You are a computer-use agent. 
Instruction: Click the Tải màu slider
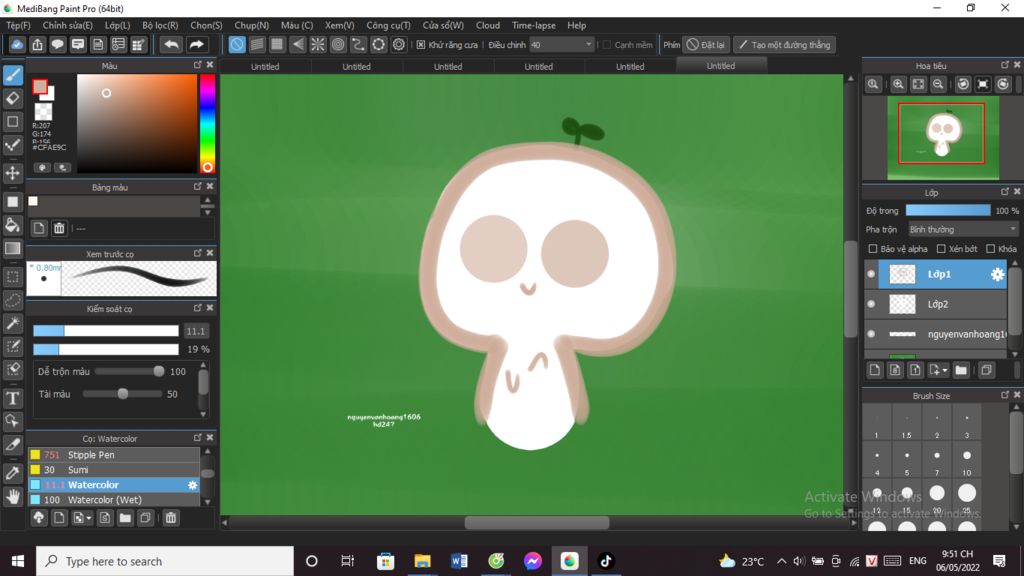[x=122, y=394]
